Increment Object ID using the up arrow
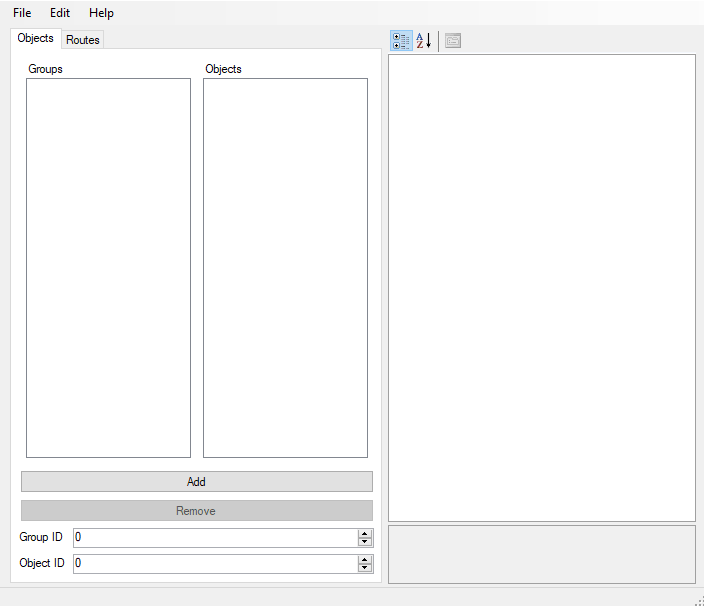Viewport: 704px width, 606px height. (x=365, y=559)
